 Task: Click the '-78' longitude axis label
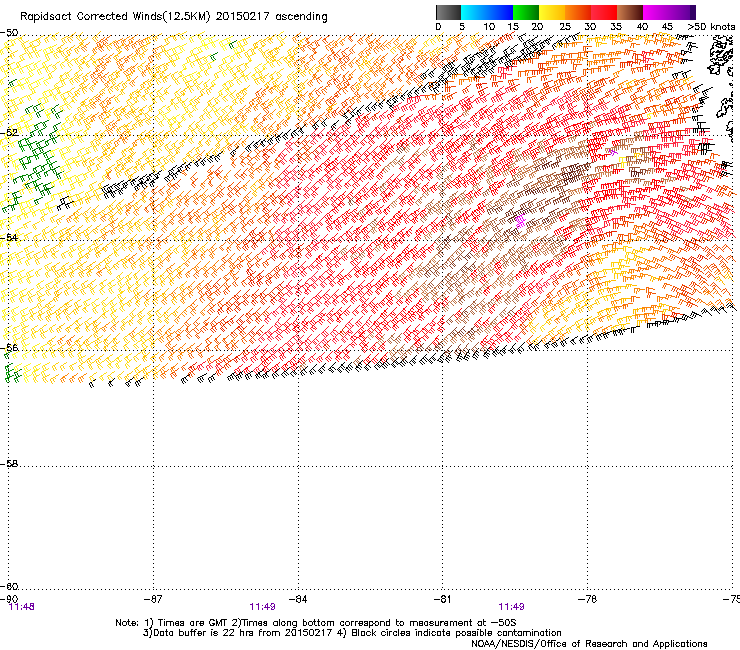[x=587, y=599]
